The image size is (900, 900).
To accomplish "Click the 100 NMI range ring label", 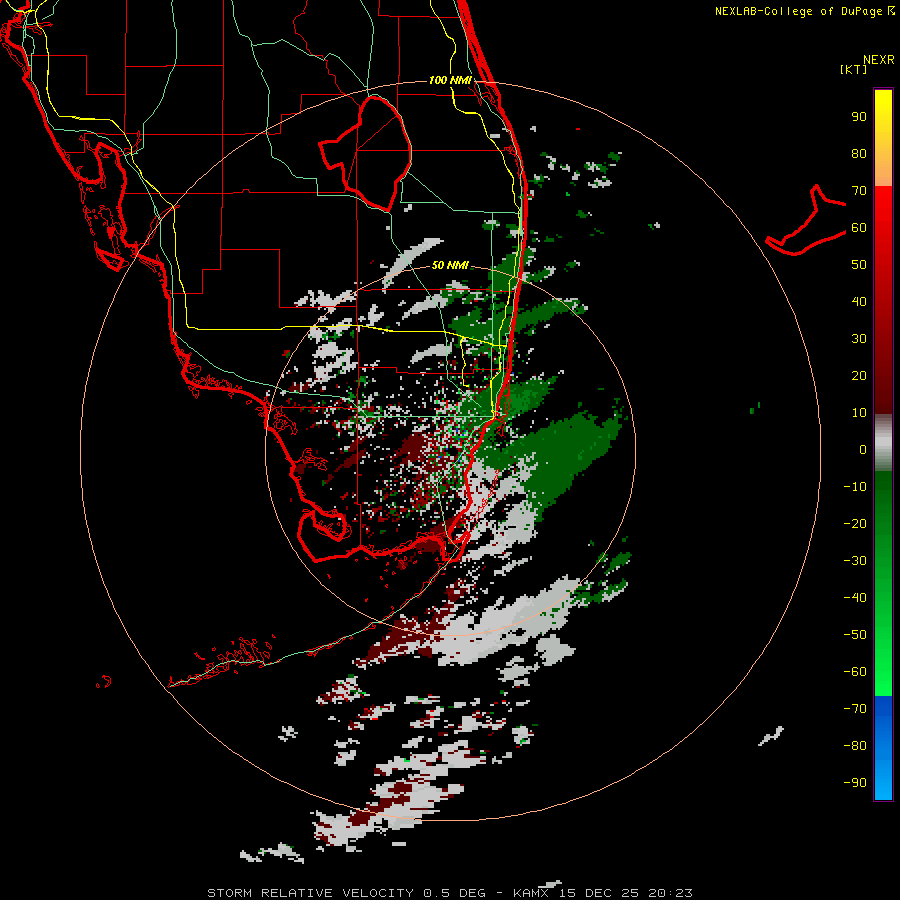I will pyautogui.click(x=450, y=80).
